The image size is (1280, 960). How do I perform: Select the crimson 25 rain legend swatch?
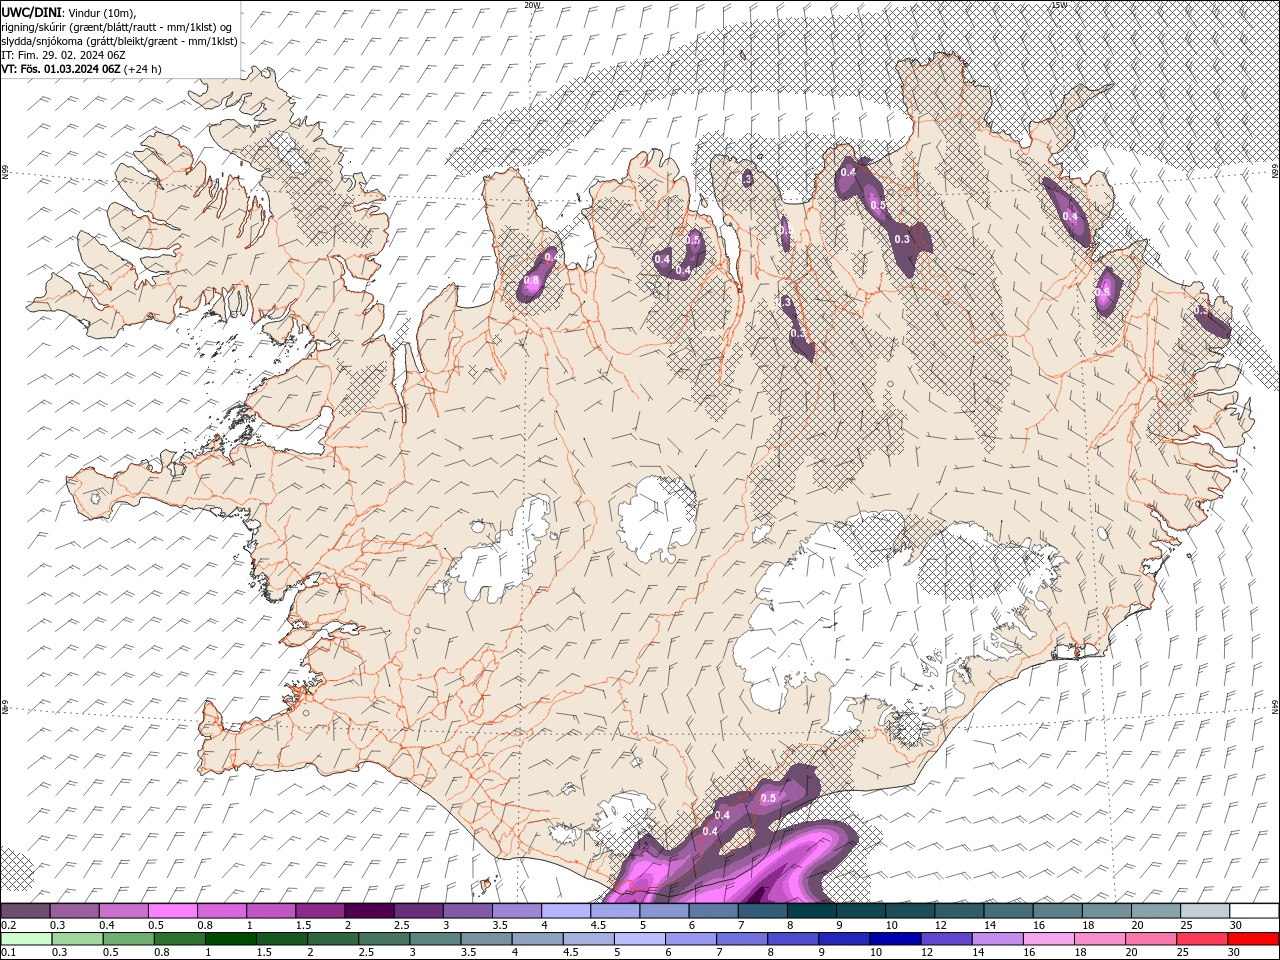1203,939
